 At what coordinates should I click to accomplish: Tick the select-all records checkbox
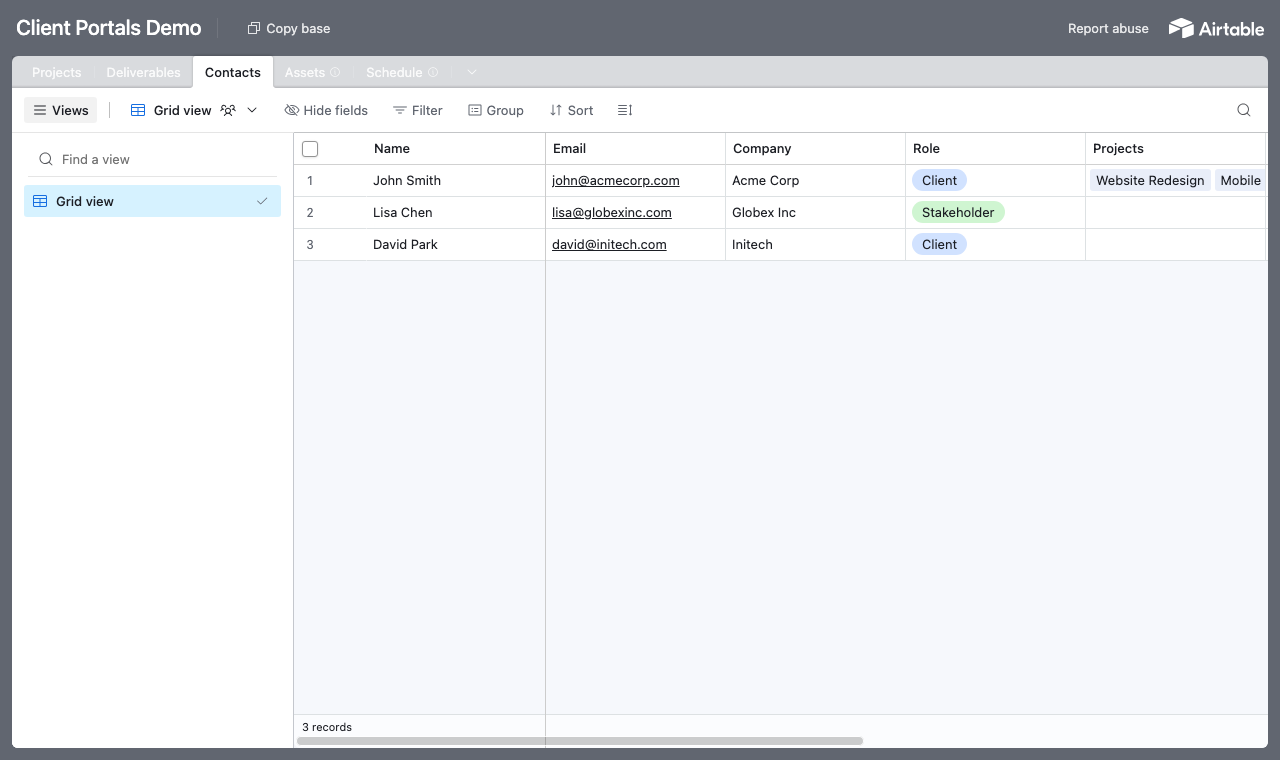(310, 149)
